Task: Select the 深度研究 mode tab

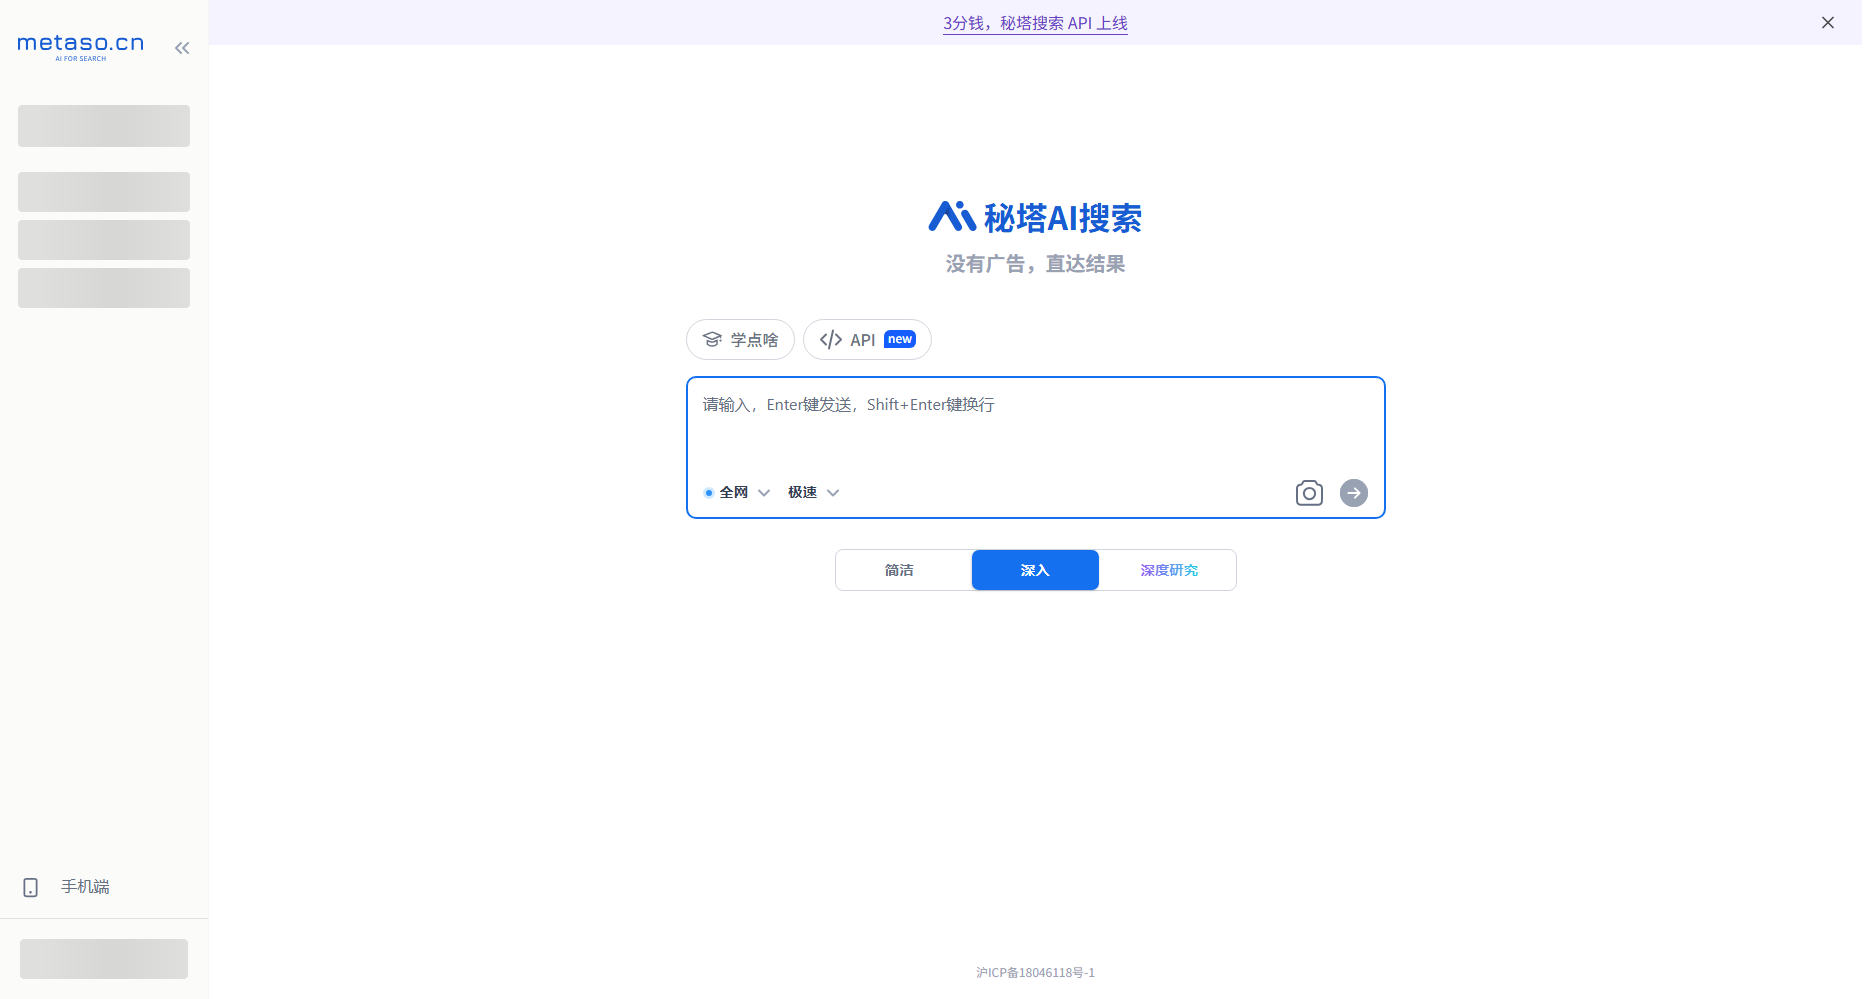Action: (x=1168, y=570)
